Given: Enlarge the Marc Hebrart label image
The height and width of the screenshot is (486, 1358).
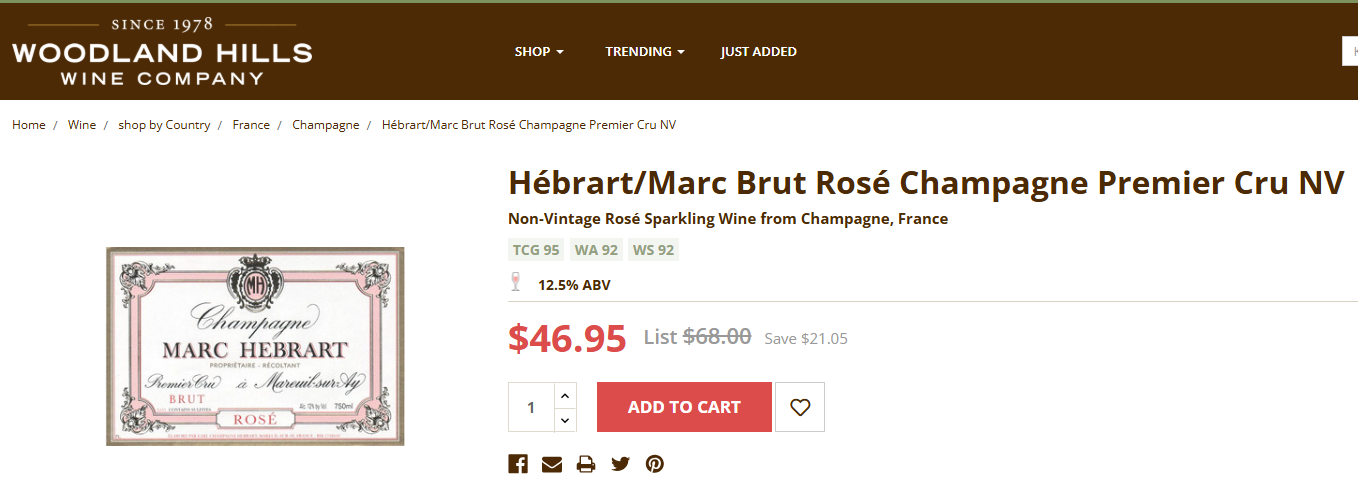Looking at the screenshot, I should [x=255, y=346].
